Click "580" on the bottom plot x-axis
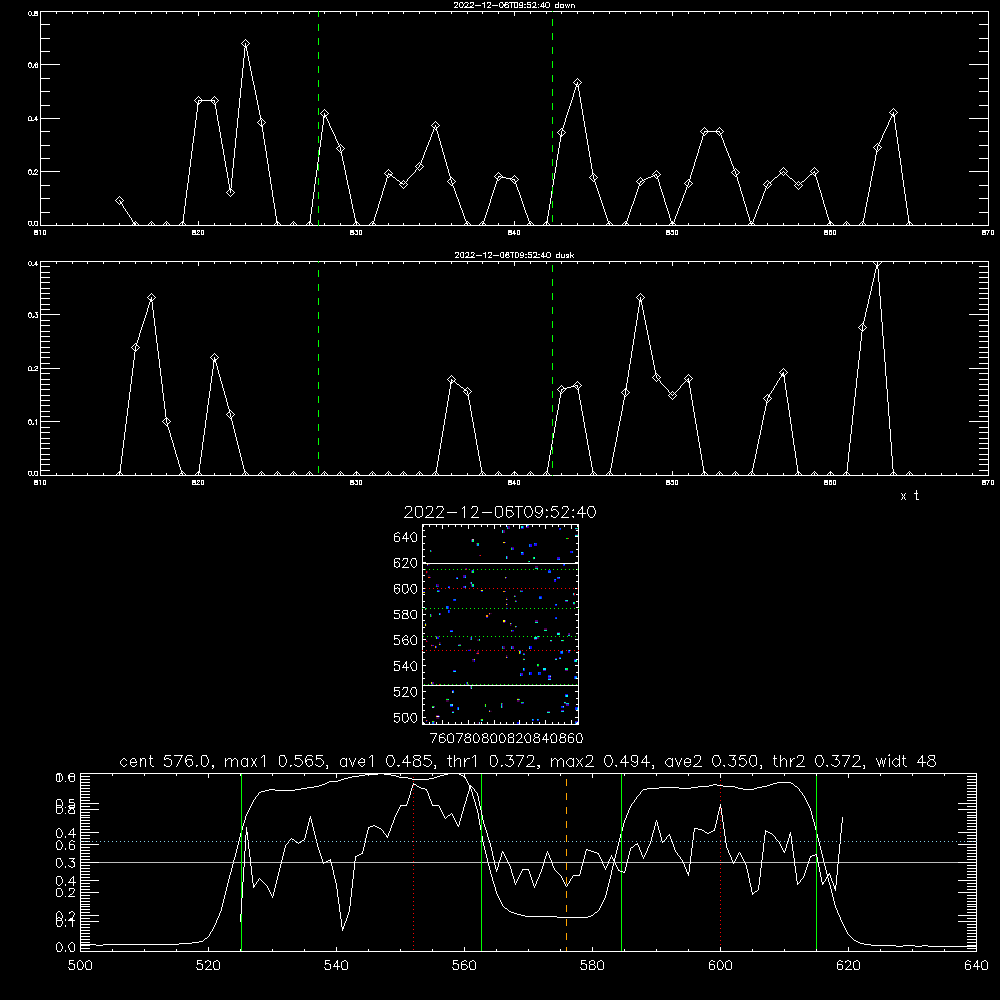The height and width of the screenshot is (1000, 1000). (592, 966)
